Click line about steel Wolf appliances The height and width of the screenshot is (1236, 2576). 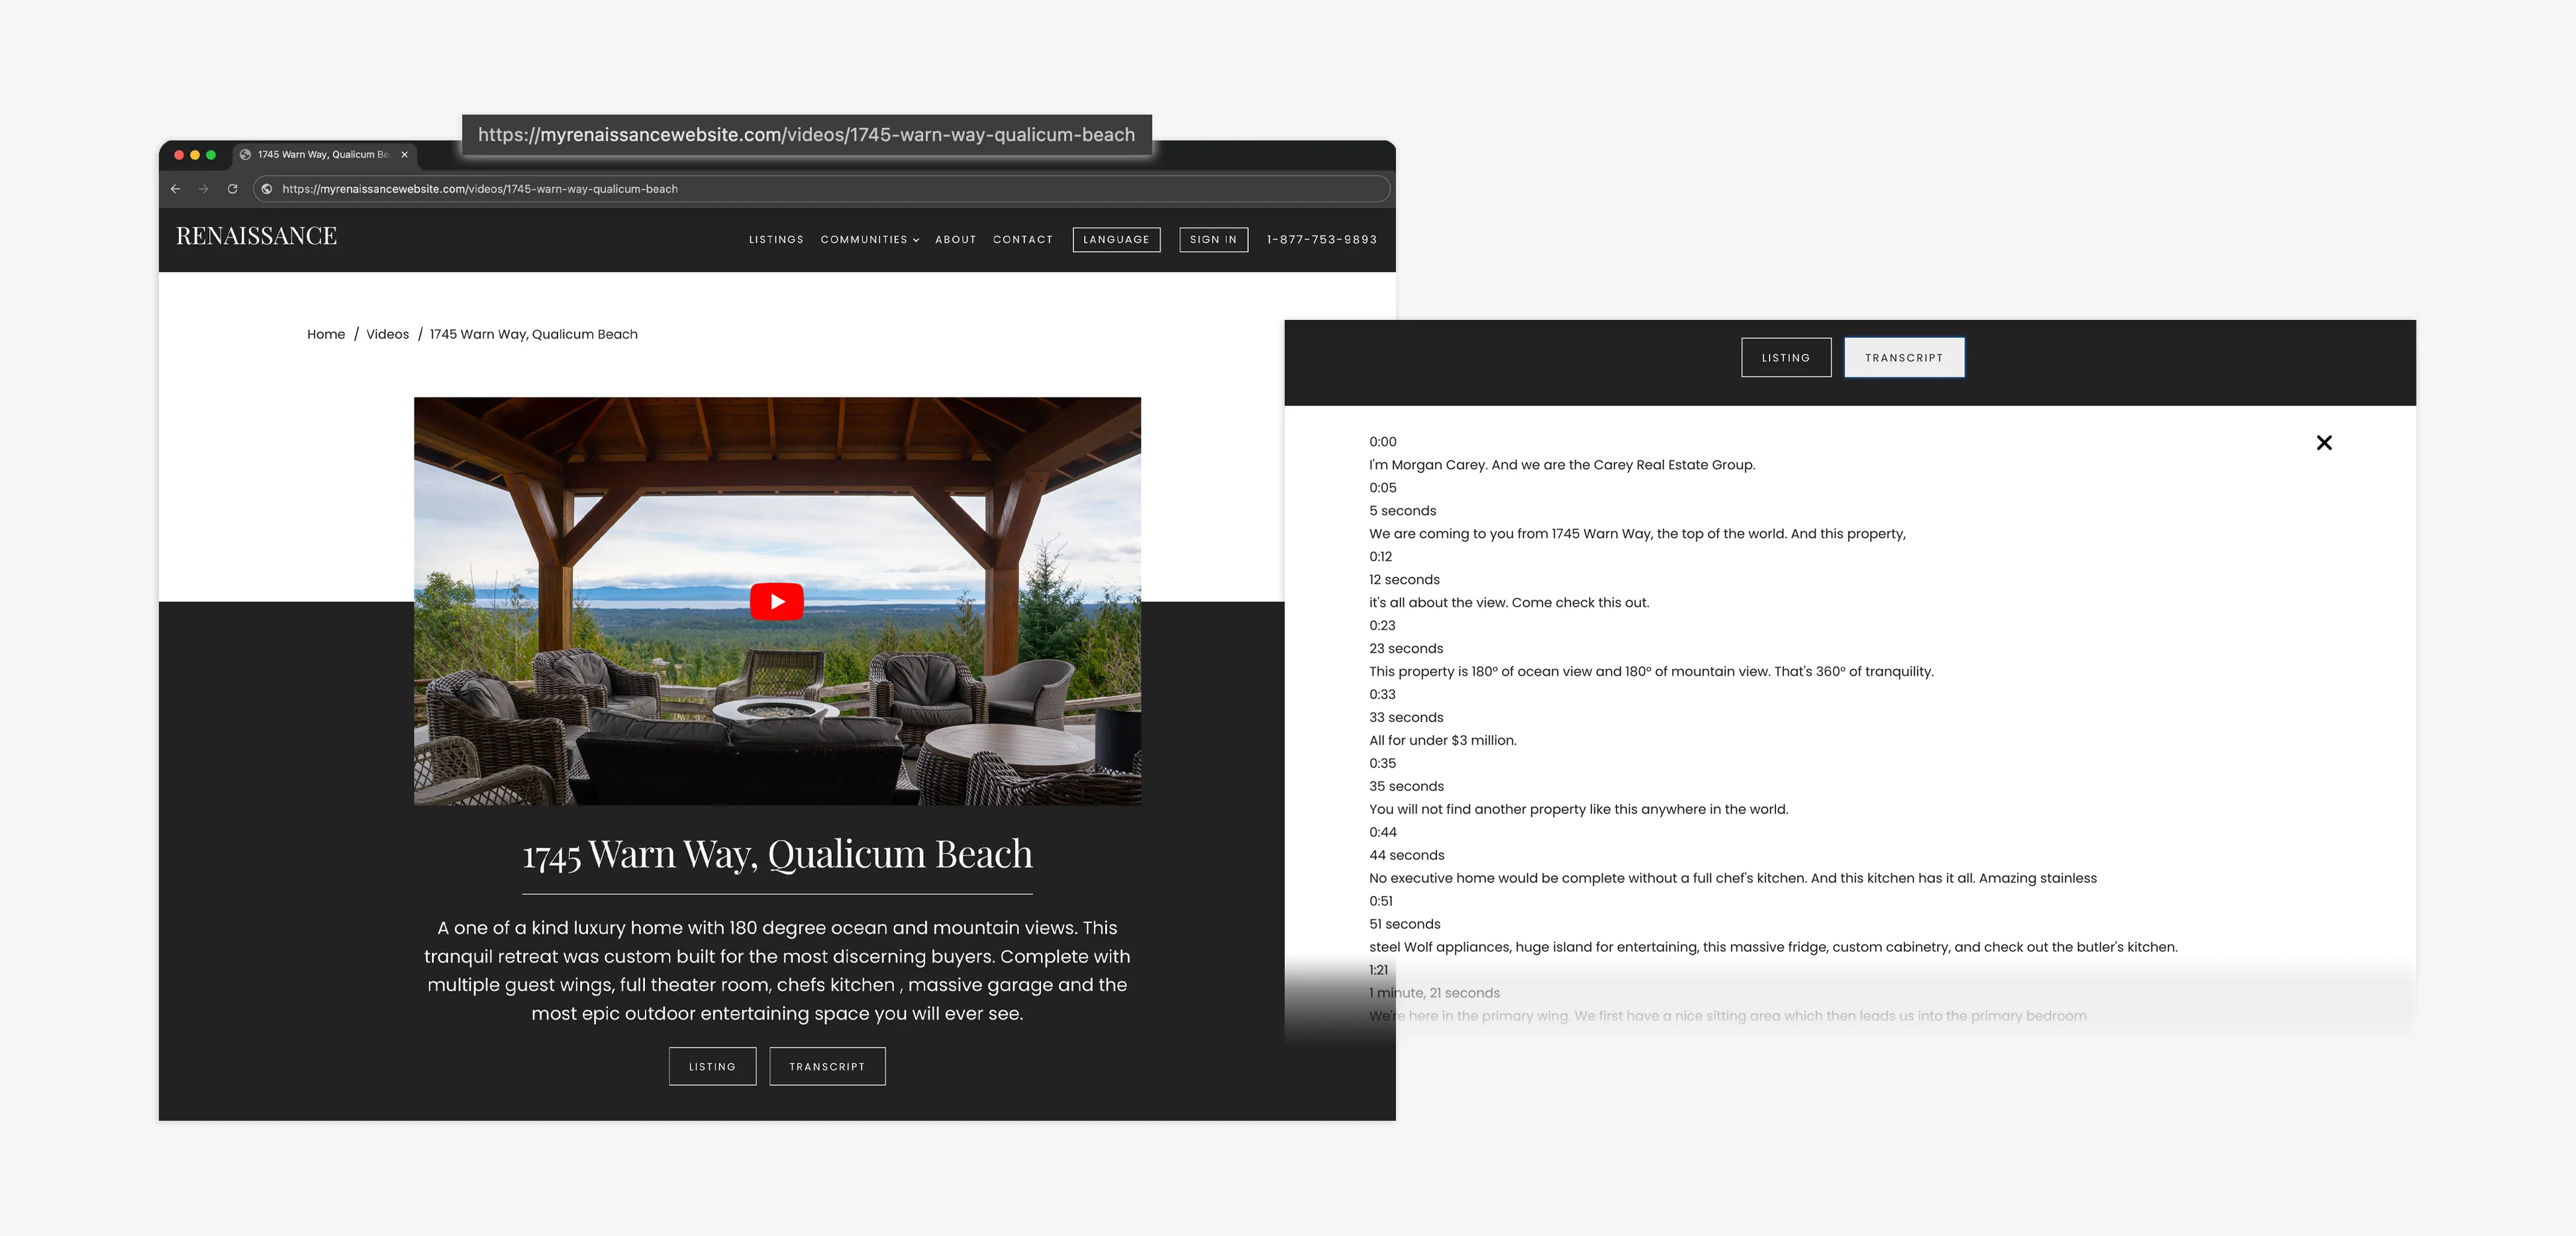(x=1773, y=948)
